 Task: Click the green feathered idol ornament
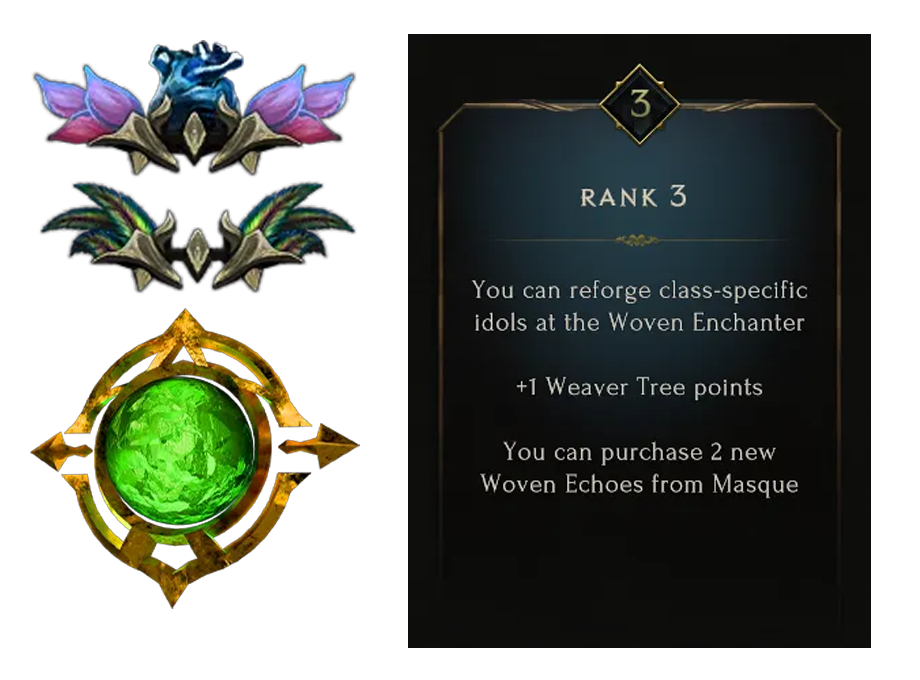(x=198, y=237)
